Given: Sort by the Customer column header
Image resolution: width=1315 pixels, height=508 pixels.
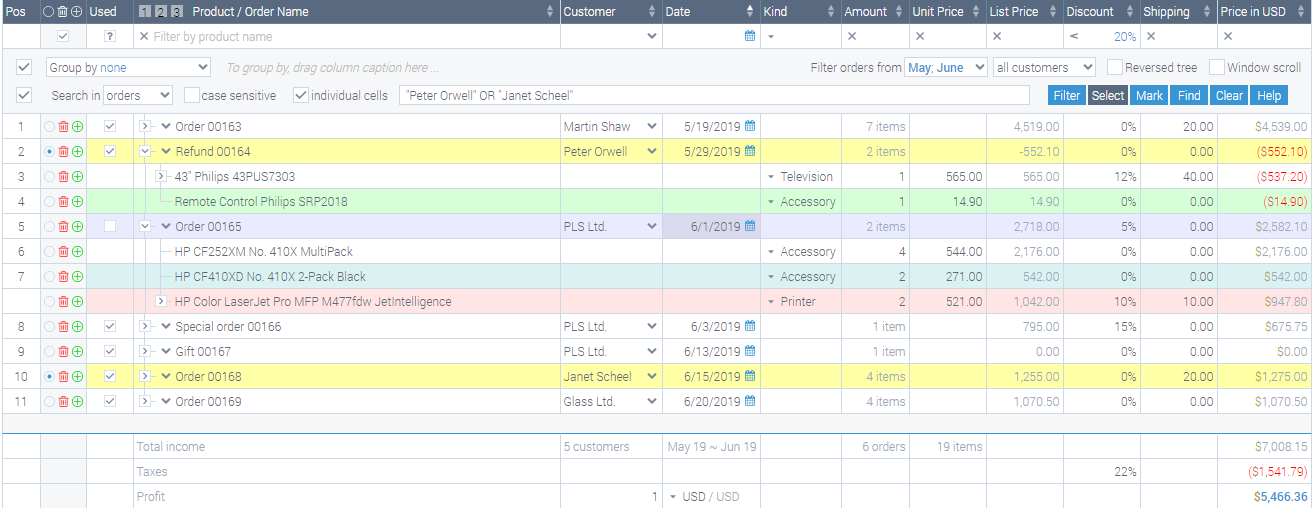Looking at the screenshot, I should pos(600,12).
